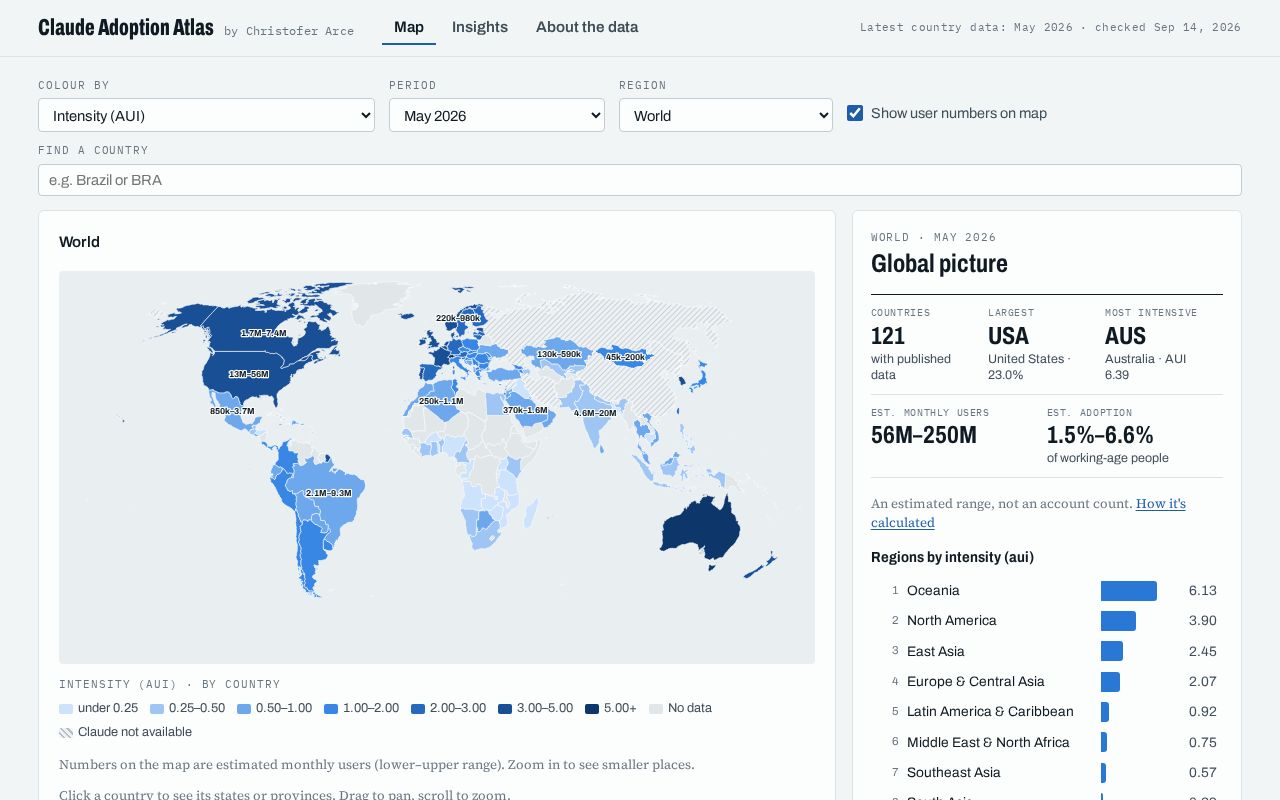Image resolution: width=1280 pixels, height=800 pixels.
Task: Click the 850k–3.7M label on Mexico
Action: tap(232, 411)
